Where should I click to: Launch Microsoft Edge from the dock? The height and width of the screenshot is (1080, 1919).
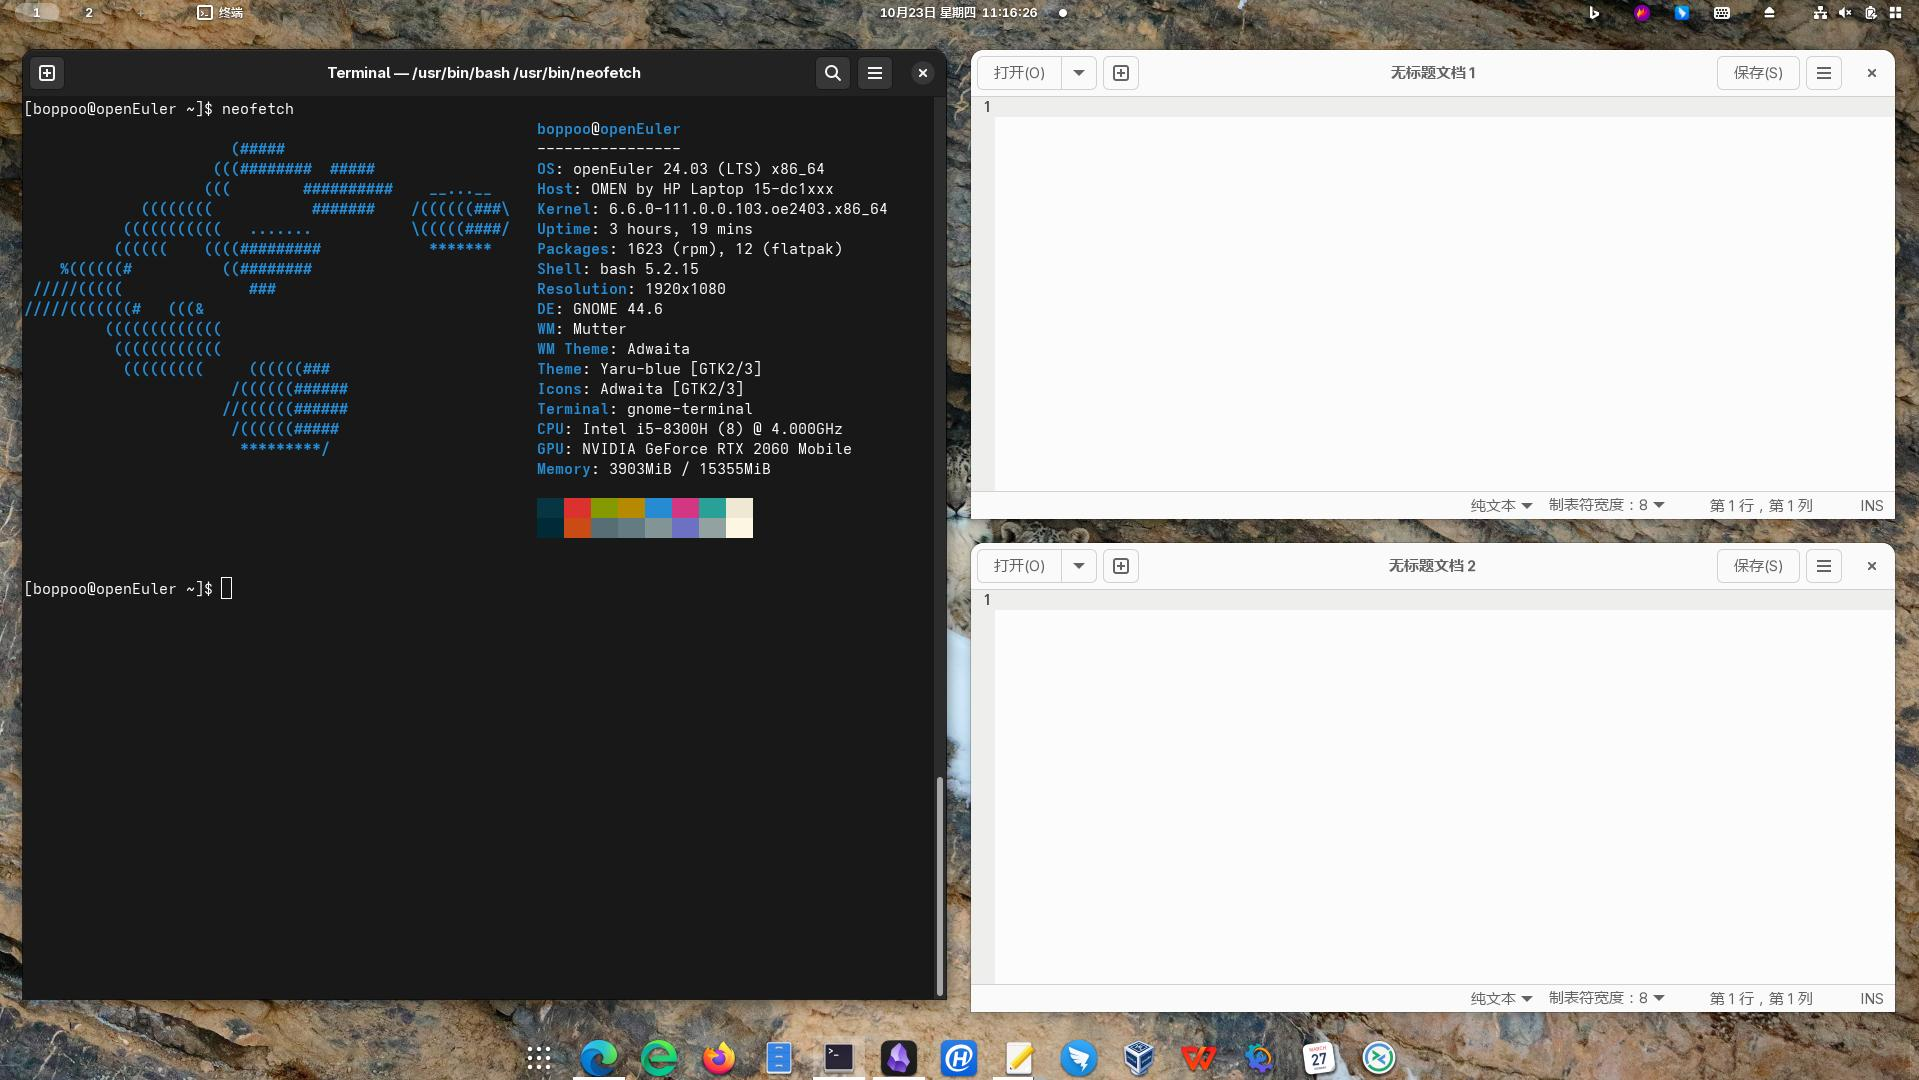[x=599, y=1058]
